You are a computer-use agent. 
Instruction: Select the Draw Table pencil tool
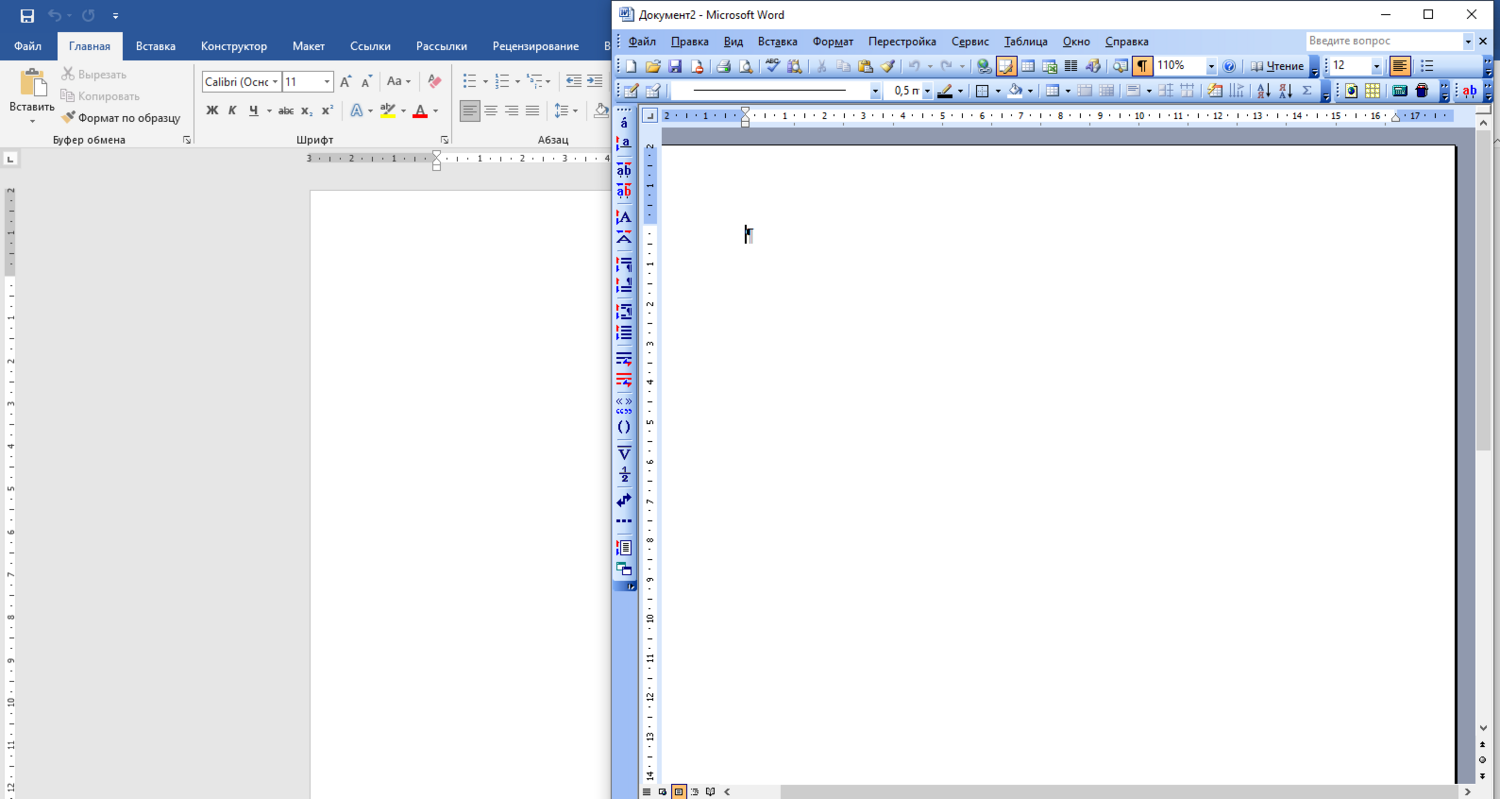pos(630,91)
